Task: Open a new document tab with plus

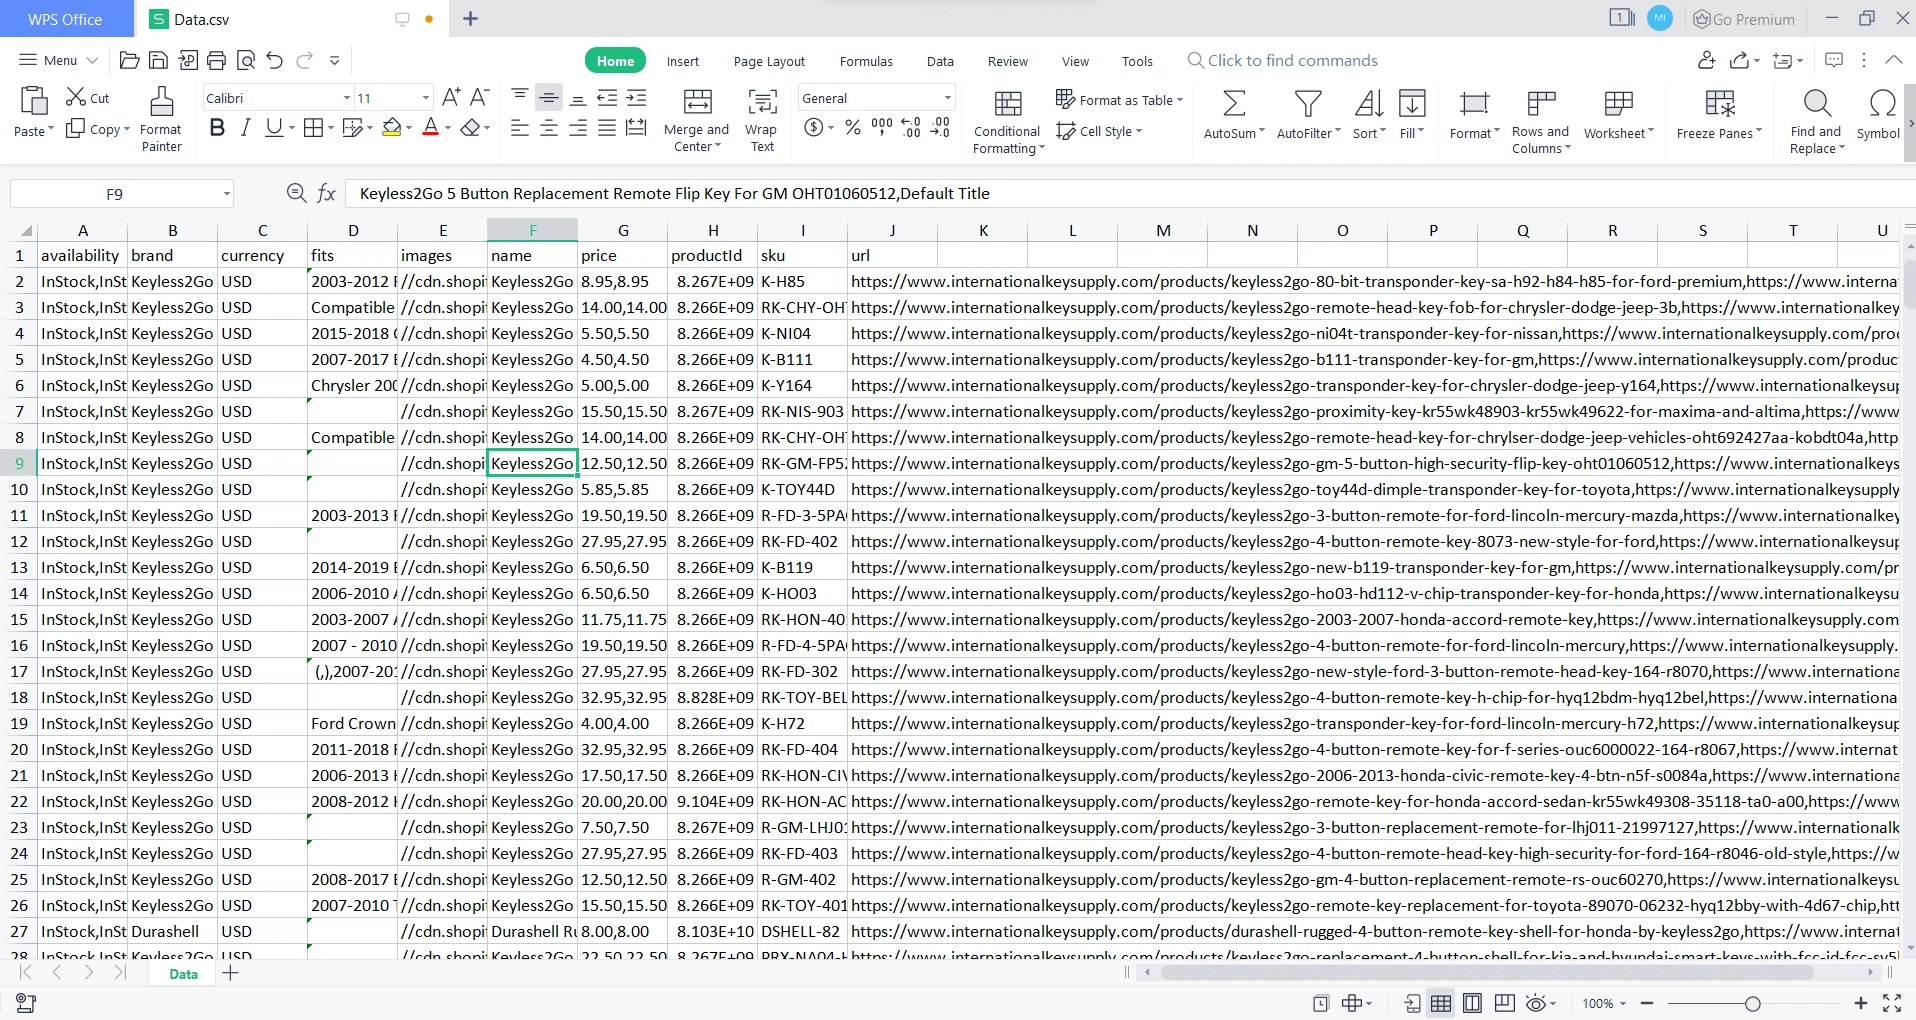Action: click(x=470, y=19)
